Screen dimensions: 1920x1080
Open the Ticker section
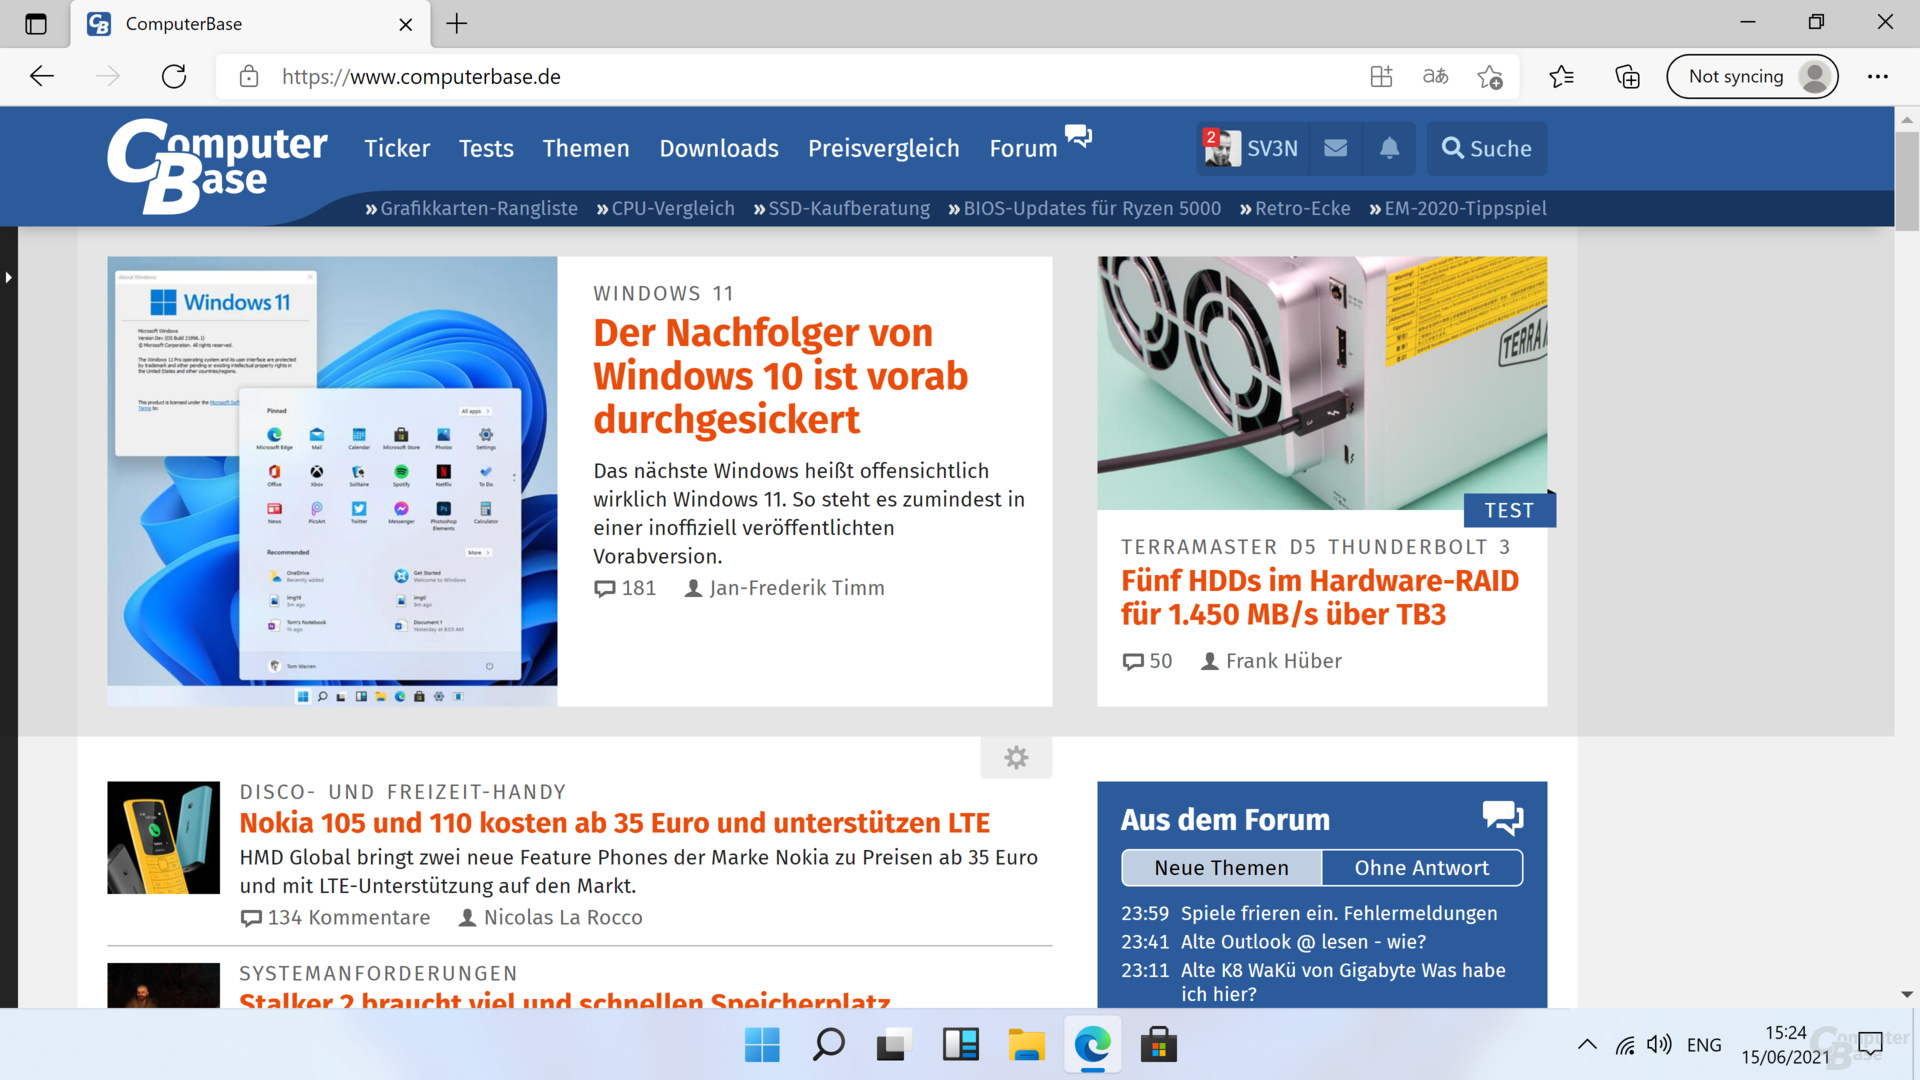(397, 148)
